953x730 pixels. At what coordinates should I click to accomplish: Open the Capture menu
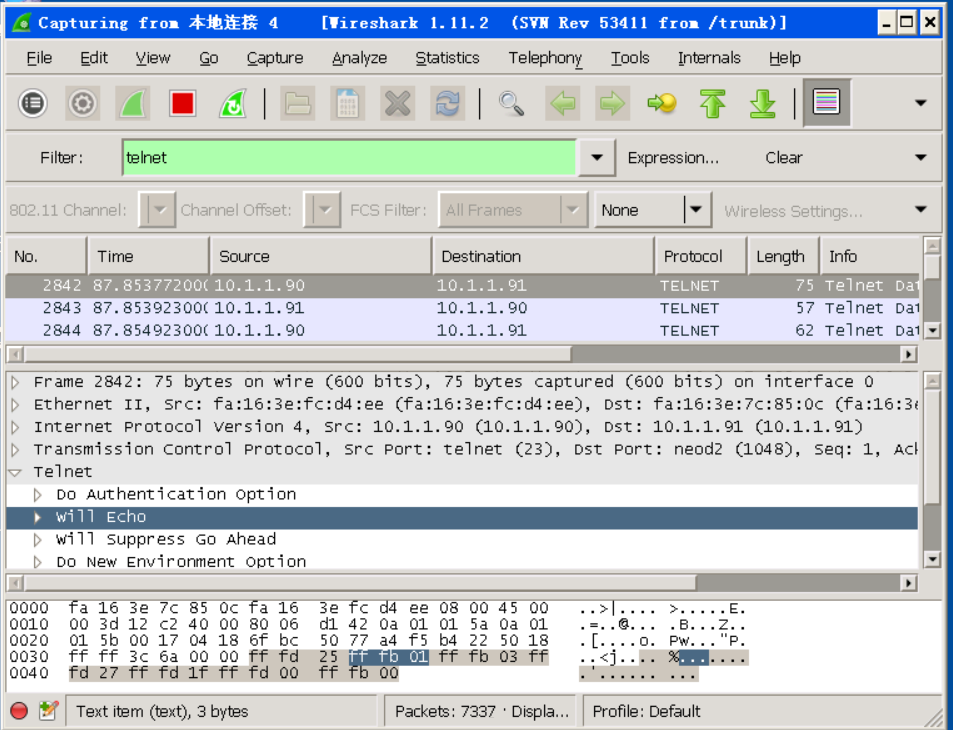(x=275, y=58)
